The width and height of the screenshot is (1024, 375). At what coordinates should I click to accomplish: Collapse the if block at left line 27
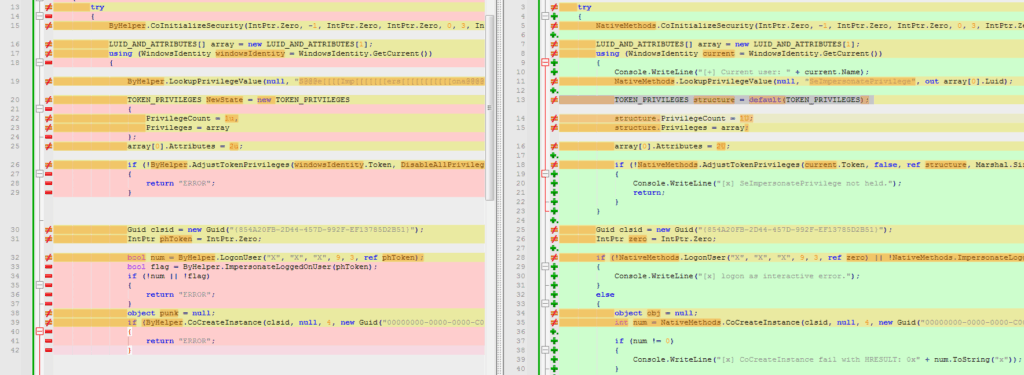click(39, 174)
